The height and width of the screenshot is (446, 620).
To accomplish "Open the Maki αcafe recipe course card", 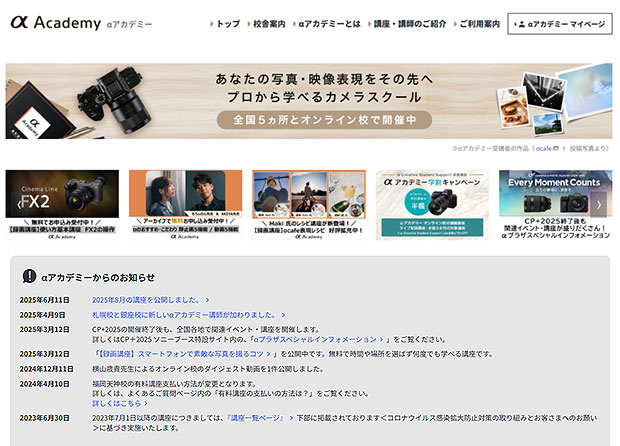I will click(x=309, y=205).
